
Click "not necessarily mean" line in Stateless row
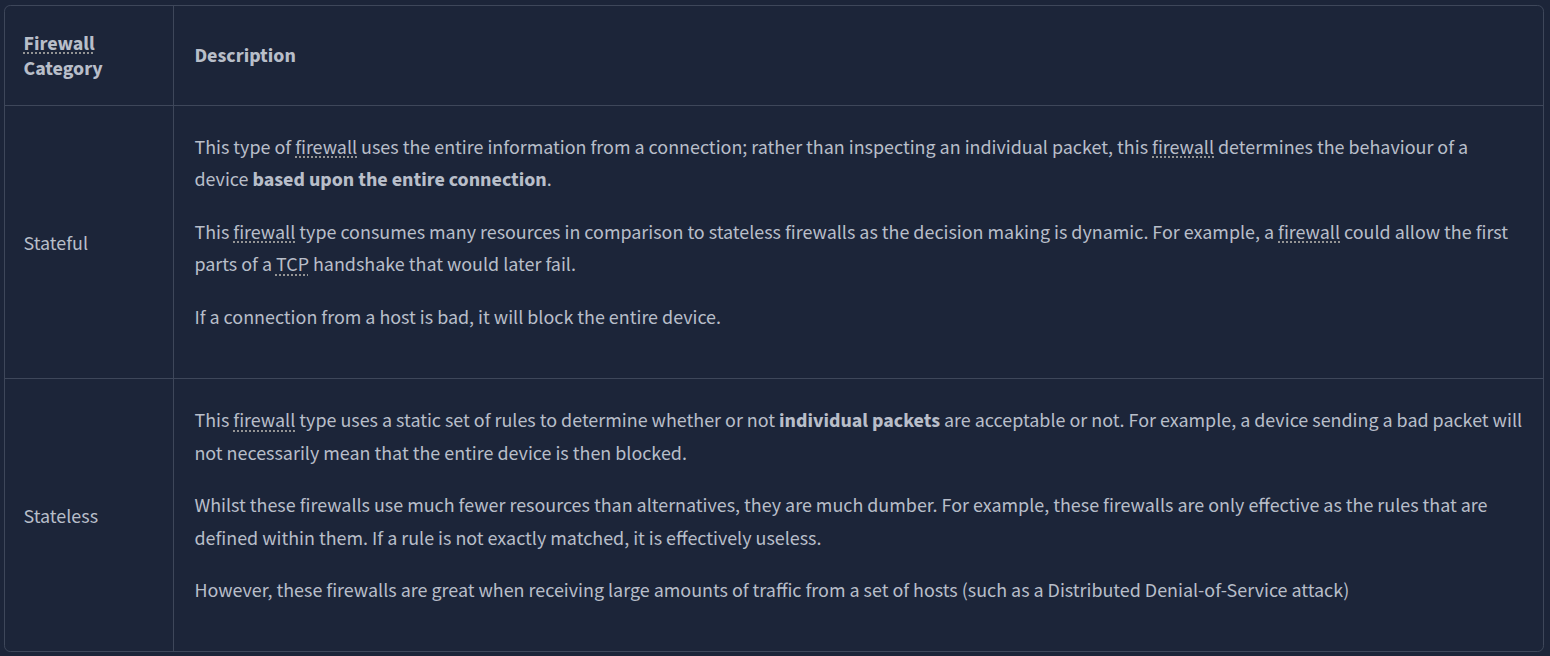pos(300,453)
